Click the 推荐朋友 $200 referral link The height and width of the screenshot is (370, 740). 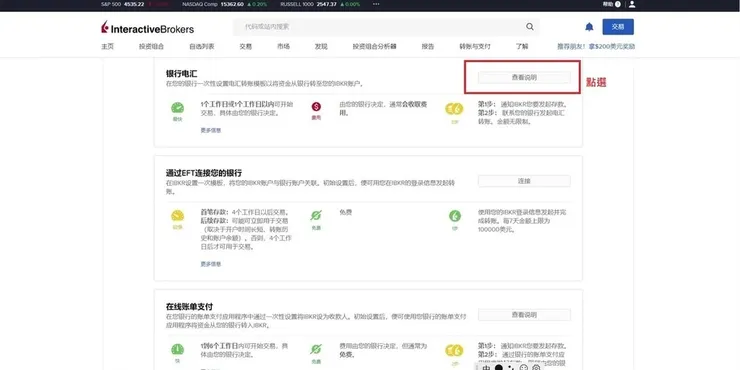[x=596, y=47]
